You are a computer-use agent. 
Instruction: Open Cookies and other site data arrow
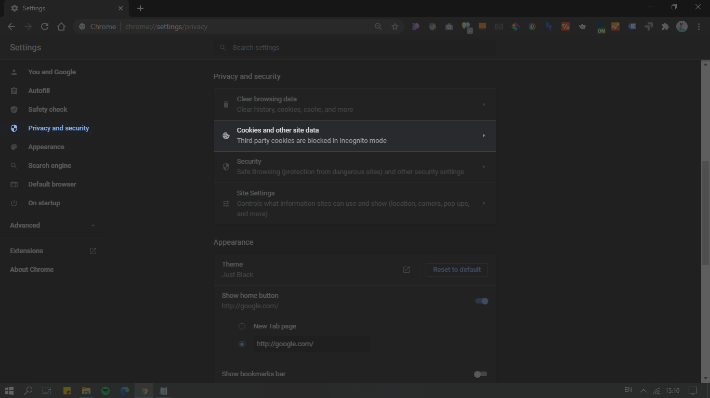[x=484, y=135]
